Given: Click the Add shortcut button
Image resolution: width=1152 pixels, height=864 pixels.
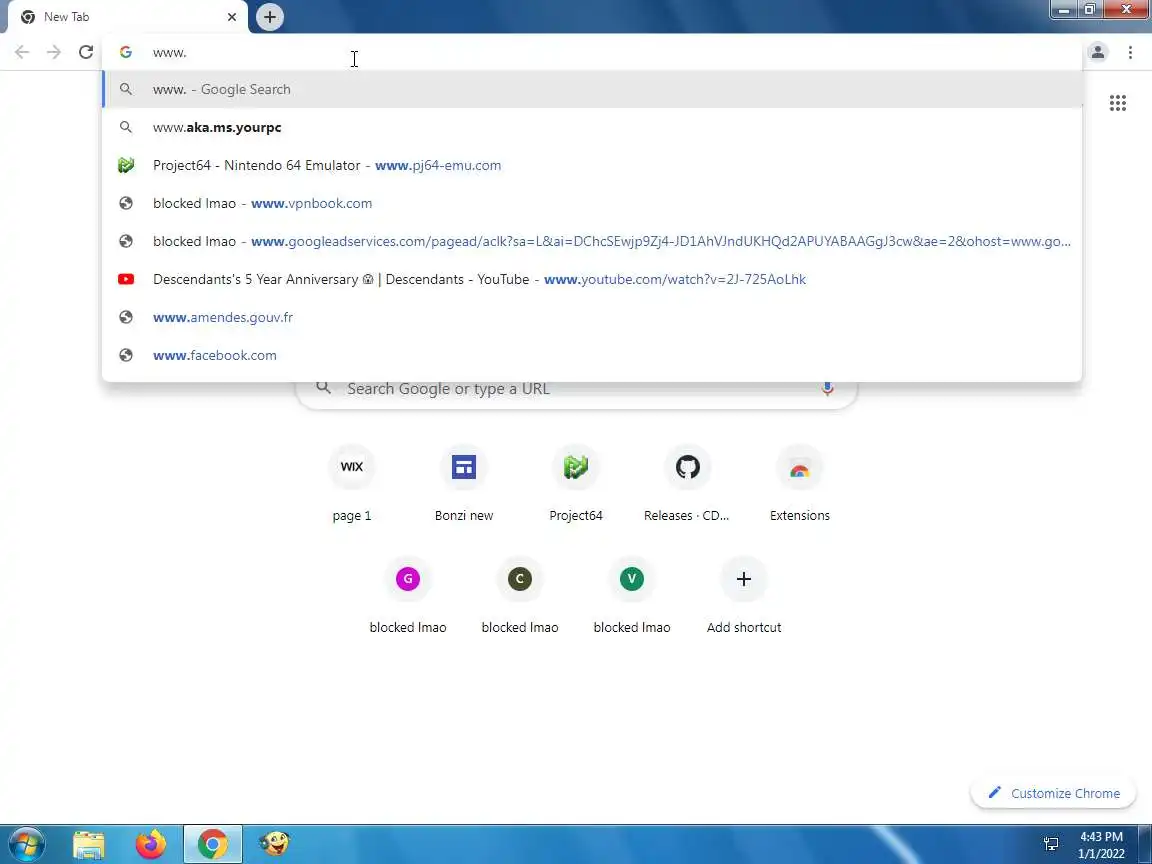Looking at the screenshot, I should 744,594.
